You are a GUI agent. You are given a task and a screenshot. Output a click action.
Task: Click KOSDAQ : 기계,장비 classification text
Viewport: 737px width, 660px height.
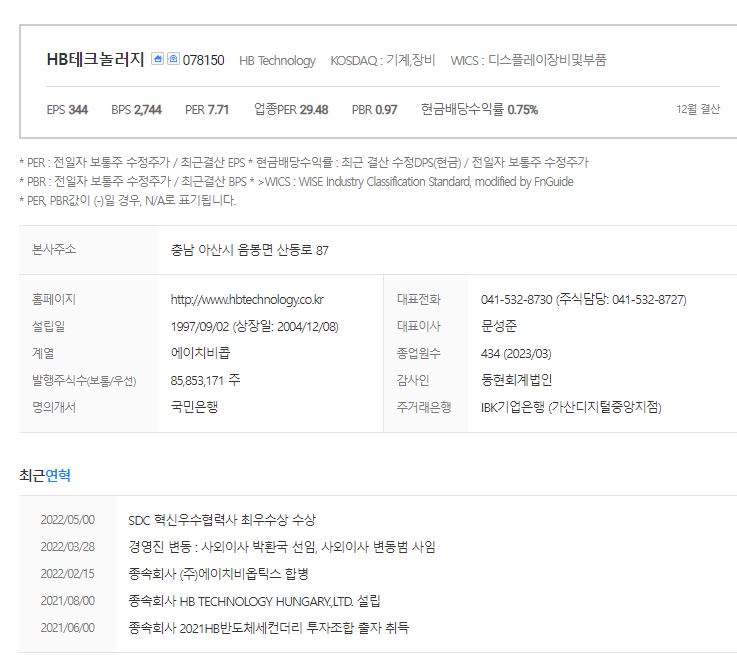point(383,60)
